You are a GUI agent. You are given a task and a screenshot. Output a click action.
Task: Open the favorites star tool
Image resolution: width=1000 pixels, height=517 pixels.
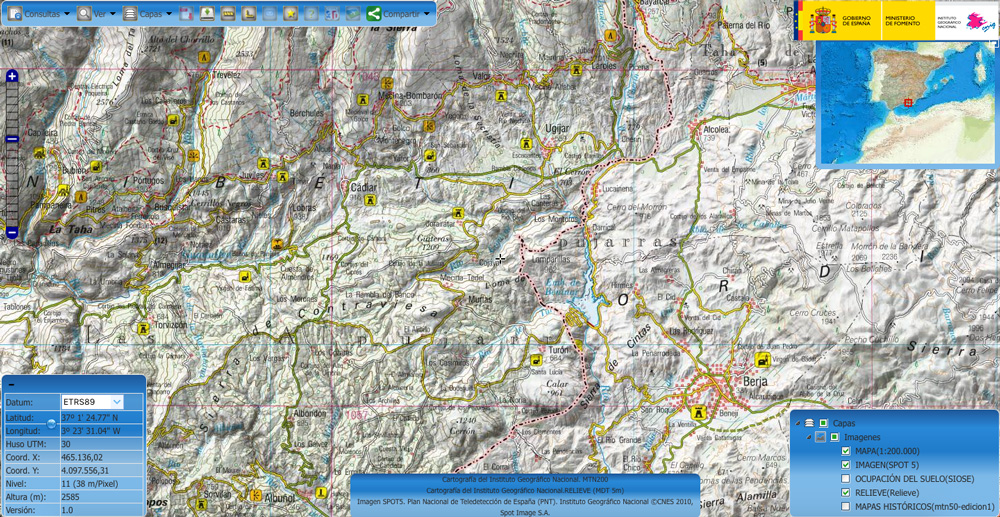coord(291,13)
